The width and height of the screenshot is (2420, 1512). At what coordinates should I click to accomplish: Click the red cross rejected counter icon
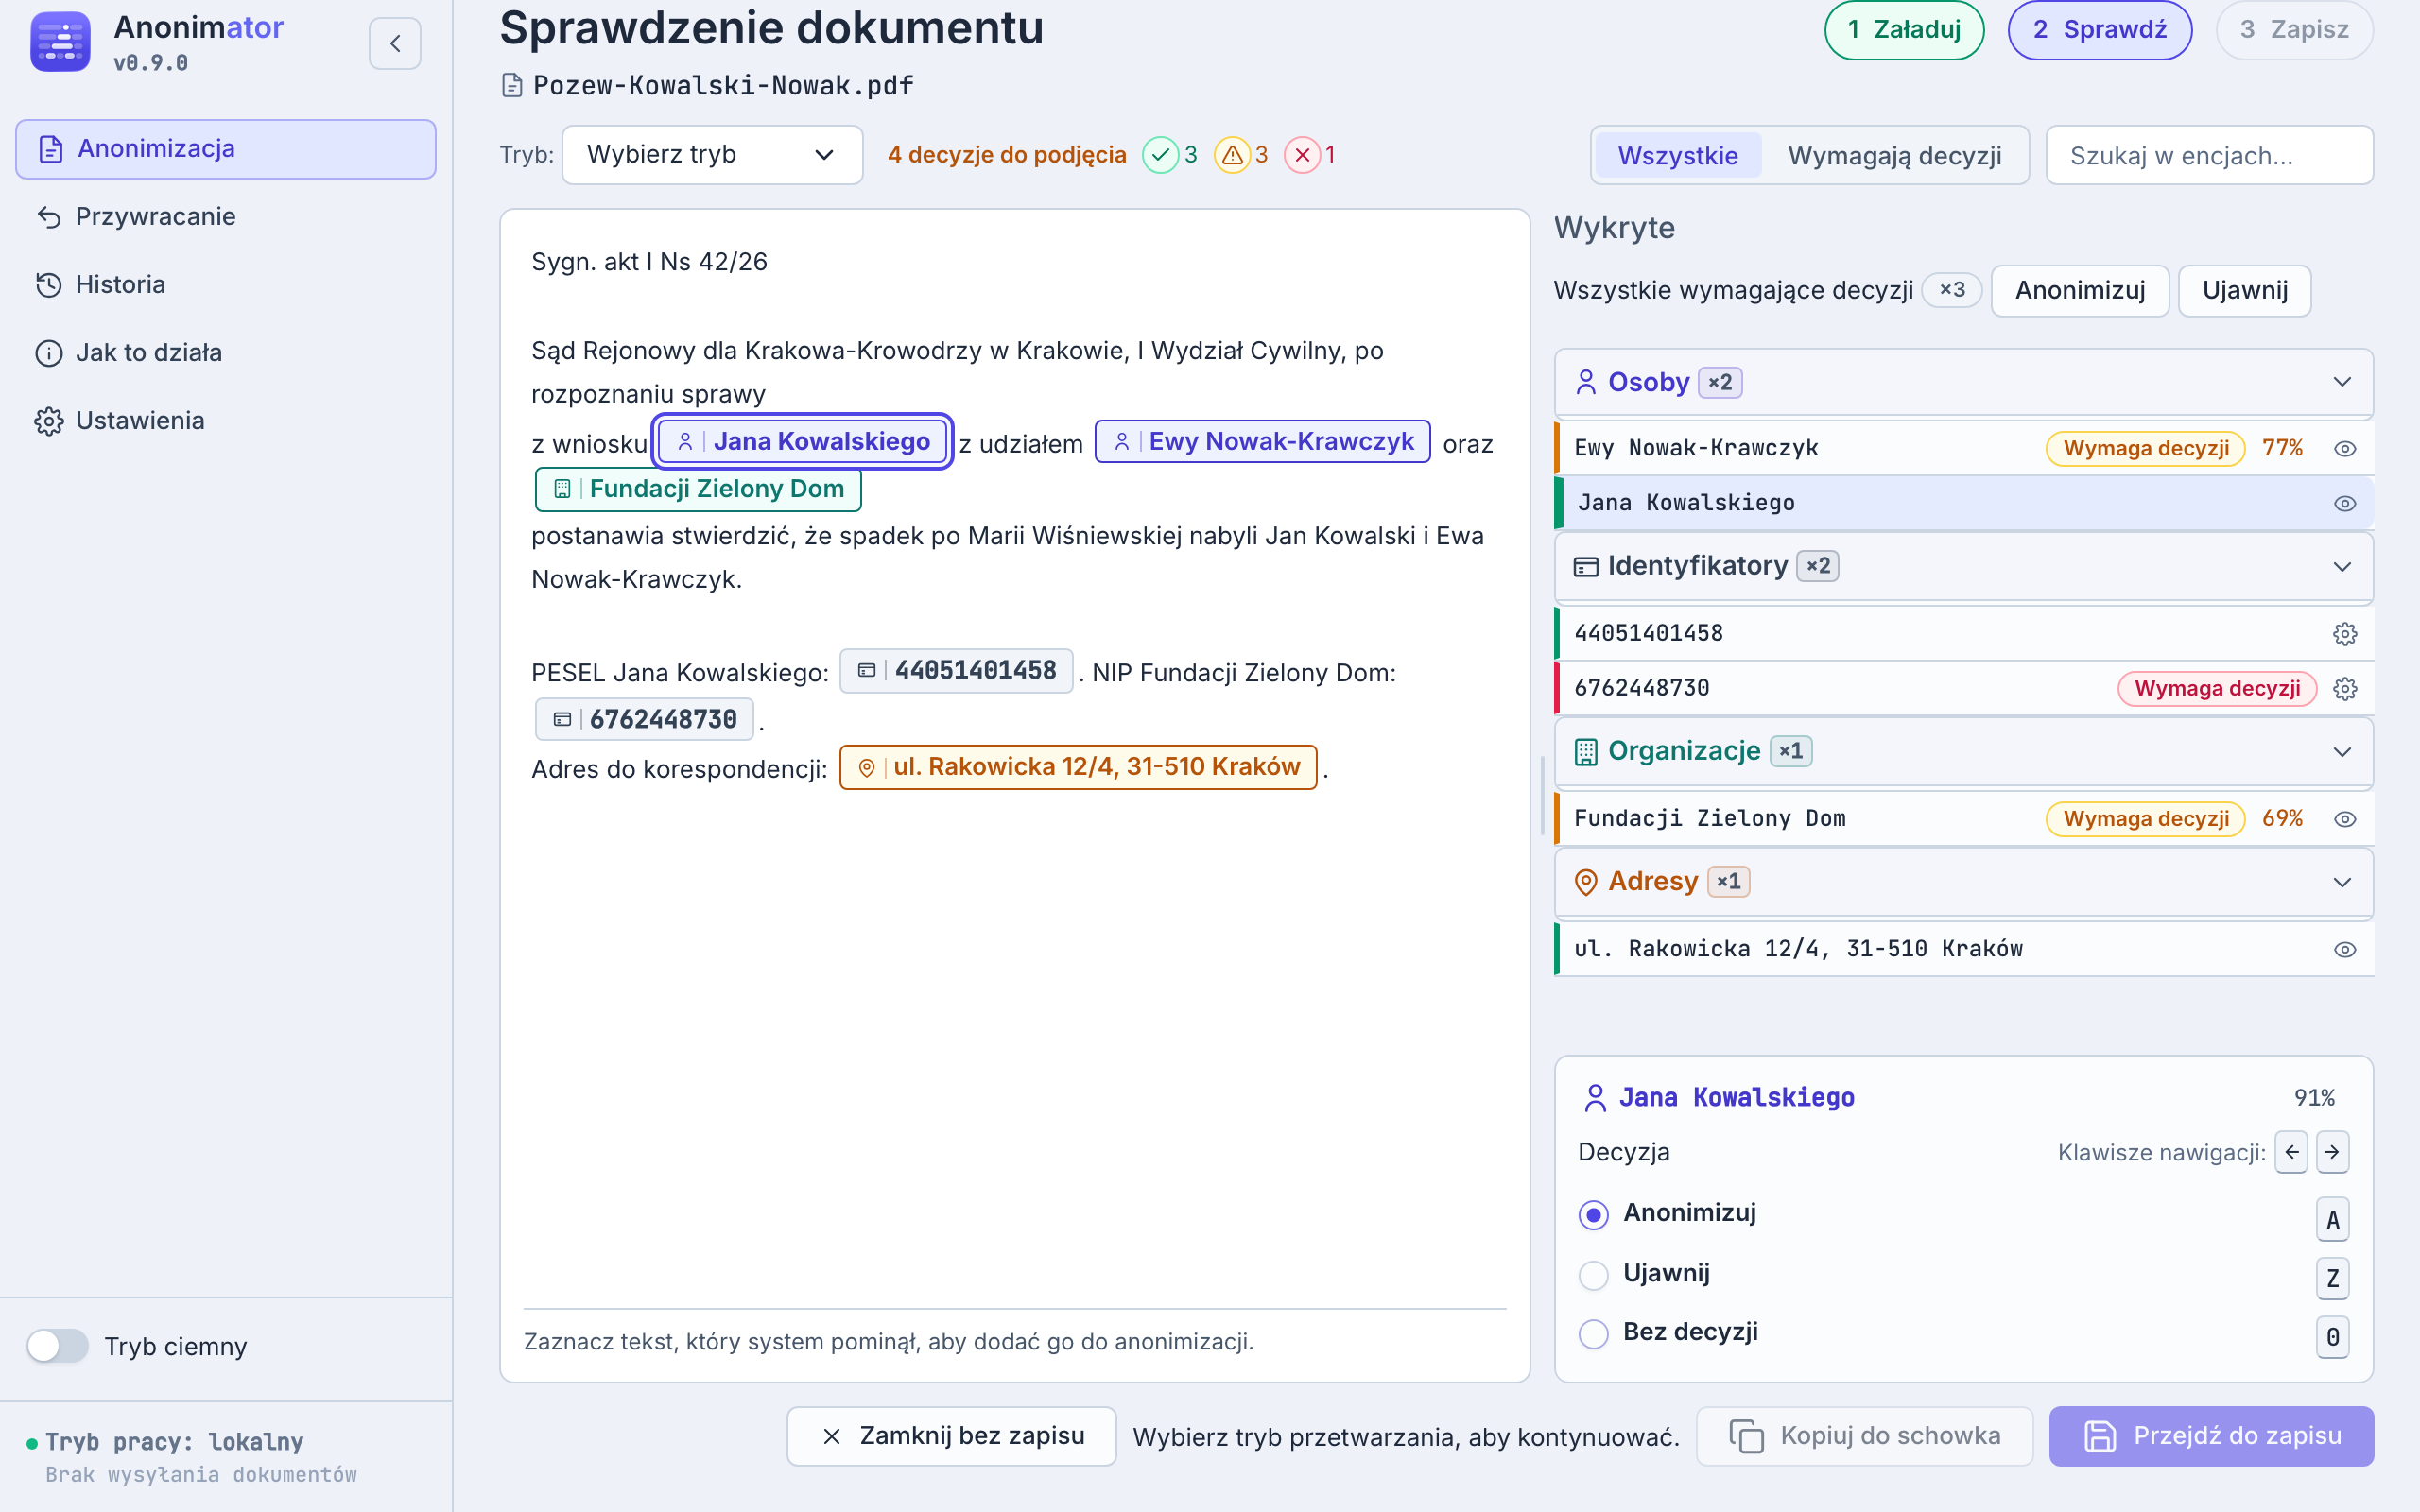pos(1302,155)
